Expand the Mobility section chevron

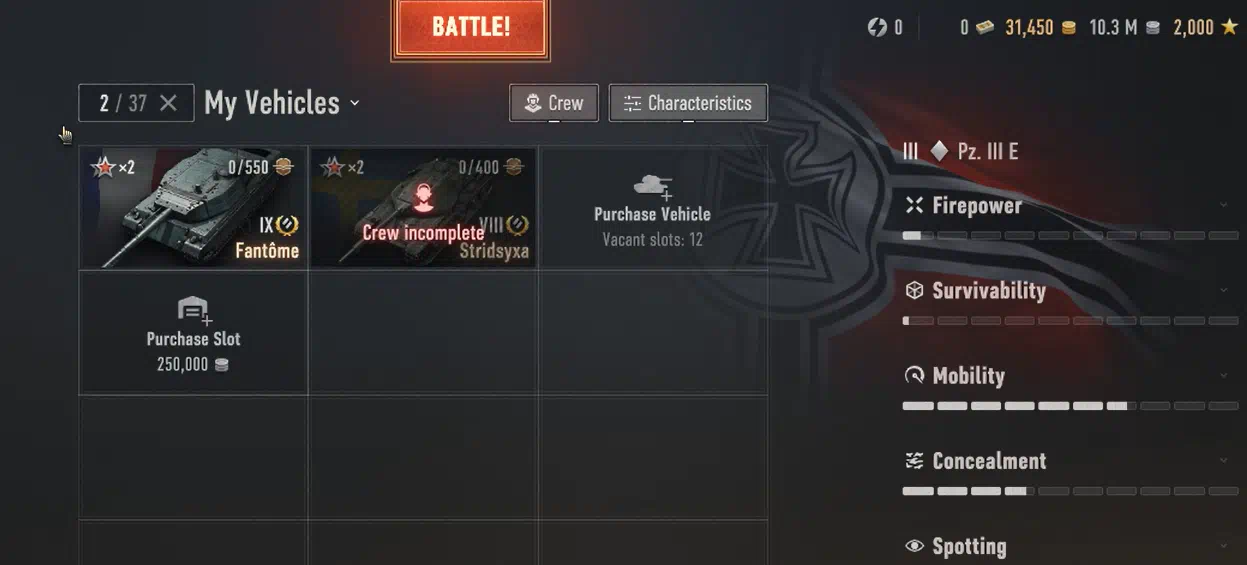tap(1224, 375)
